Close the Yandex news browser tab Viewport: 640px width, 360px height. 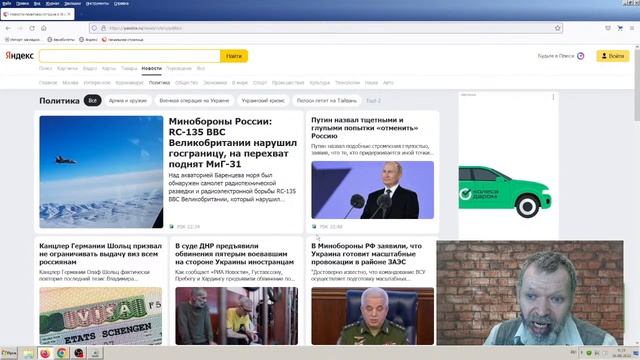69,14
